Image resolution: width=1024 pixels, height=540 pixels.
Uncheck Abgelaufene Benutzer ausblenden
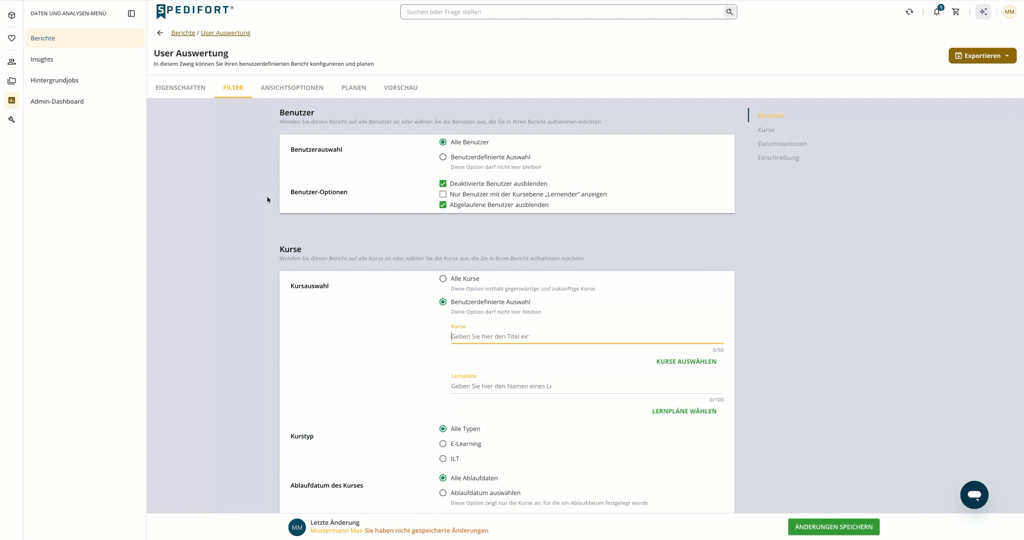click(443, 204)
